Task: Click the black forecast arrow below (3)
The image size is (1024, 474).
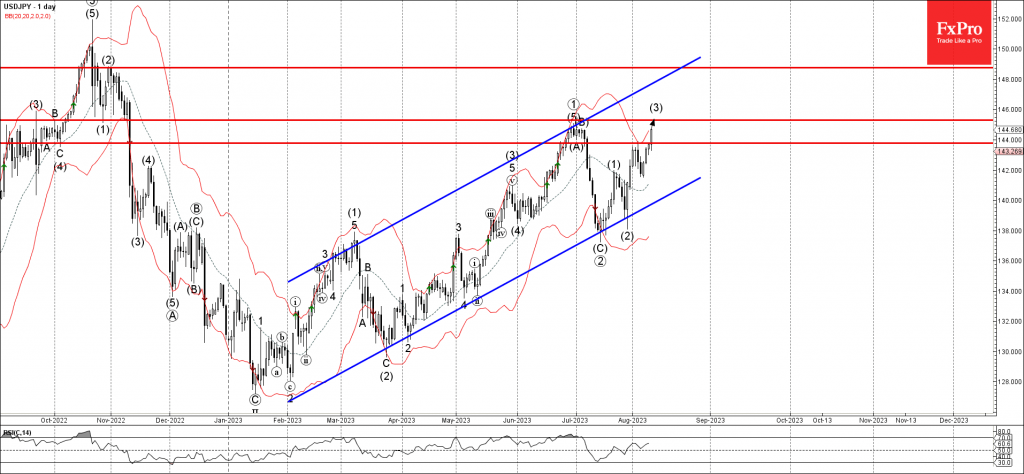Action: coord(652,123)
